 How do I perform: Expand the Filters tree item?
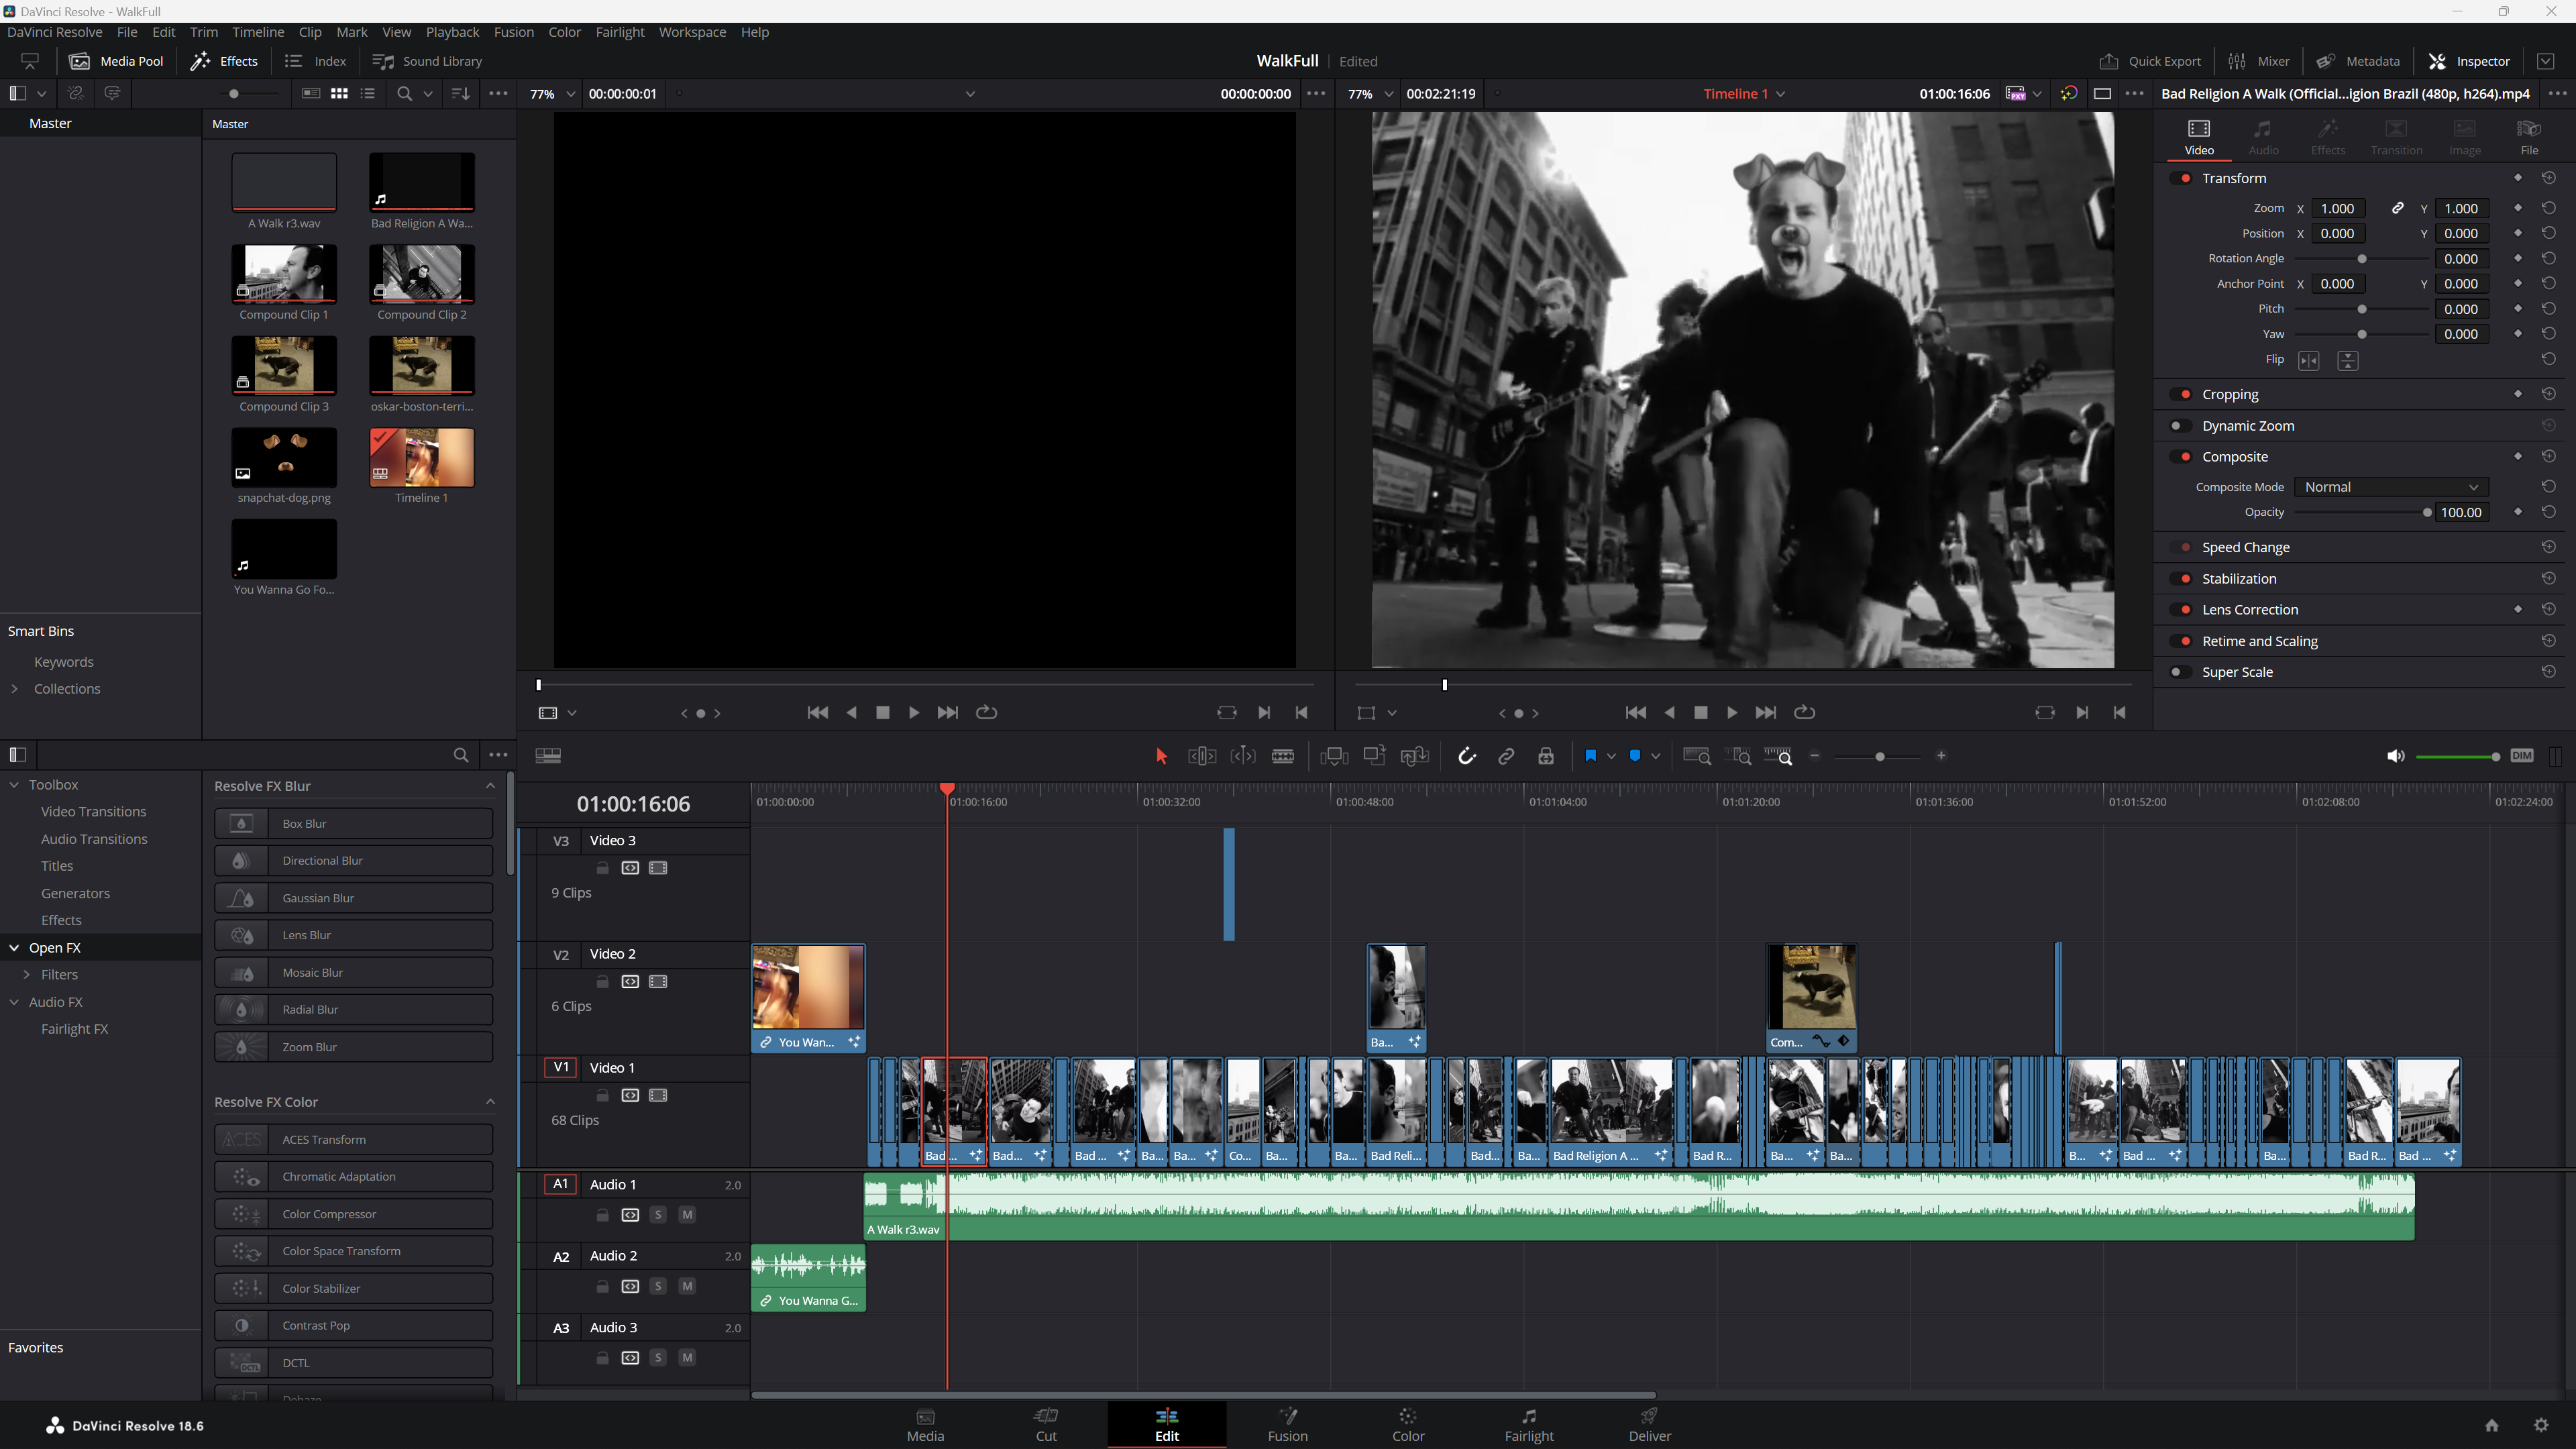click(27, 974)
